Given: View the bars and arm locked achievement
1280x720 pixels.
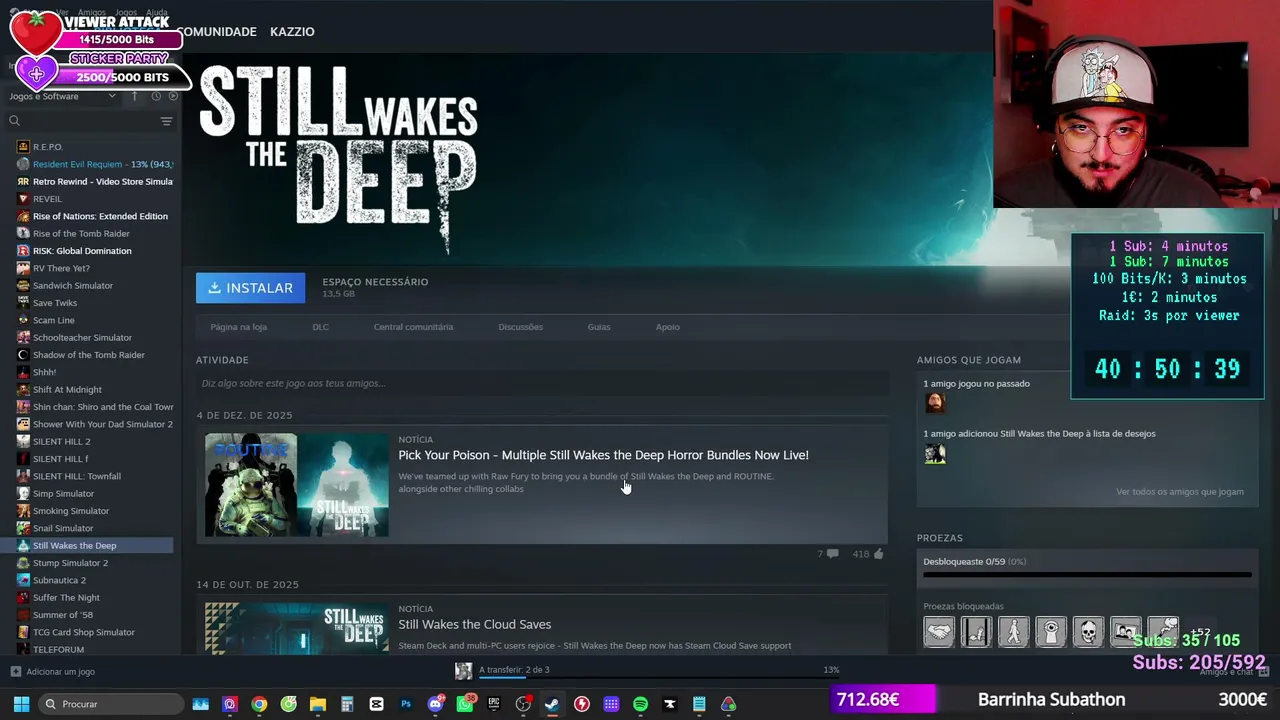Looking at the screenshot, I should 976,632.
